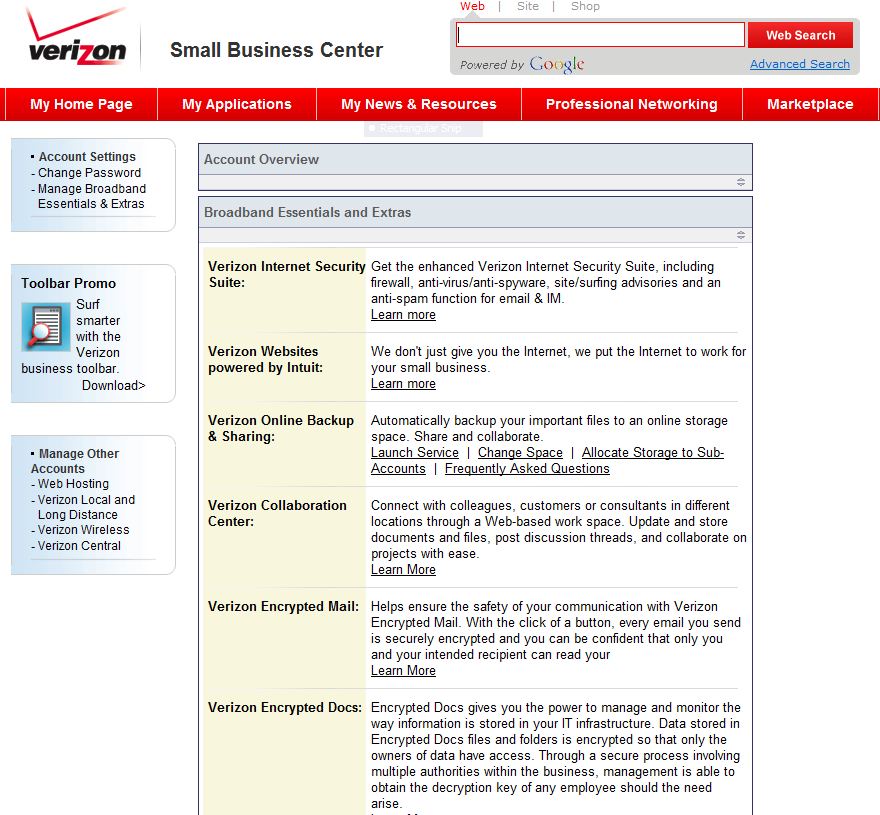Screen dimensions: 880x815
Task: Click the Verizon Encrypted Docs label
Action: pos(285,708)
